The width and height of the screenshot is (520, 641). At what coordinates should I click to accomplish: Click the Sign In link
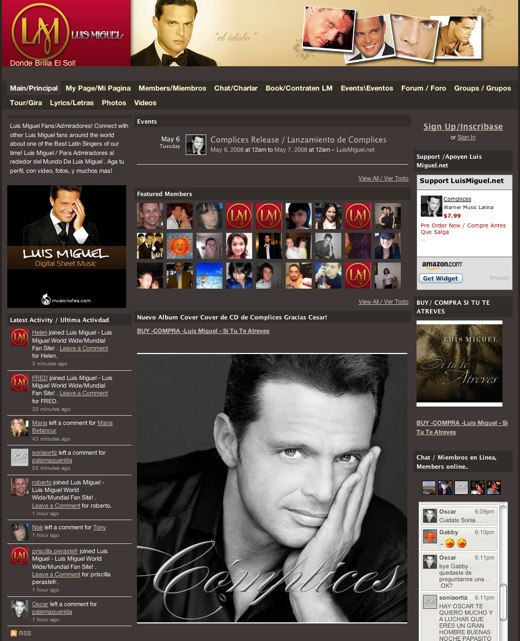click(466, 137)
